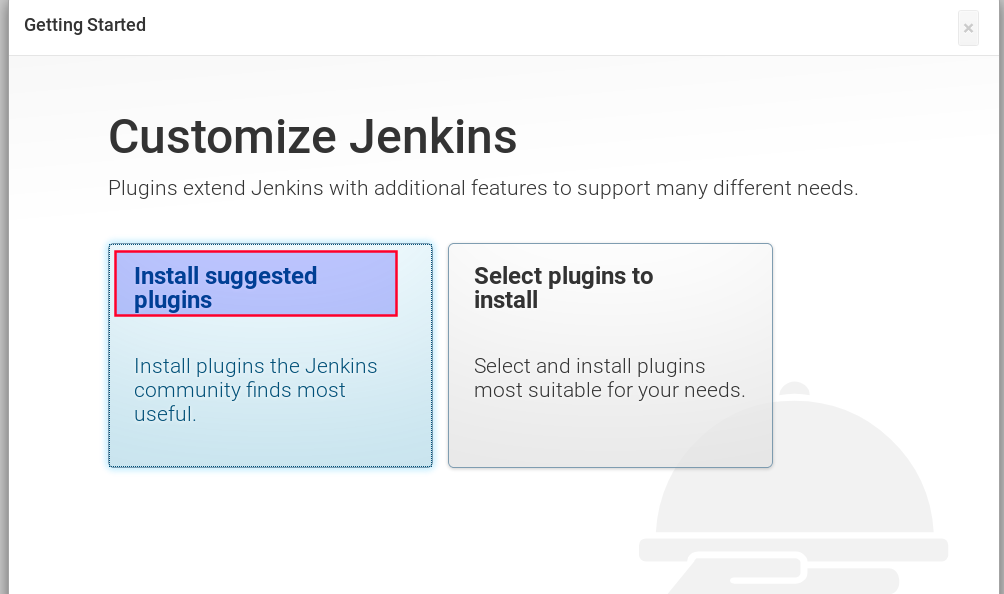Click the Getting Started title text

pos(85,25)
